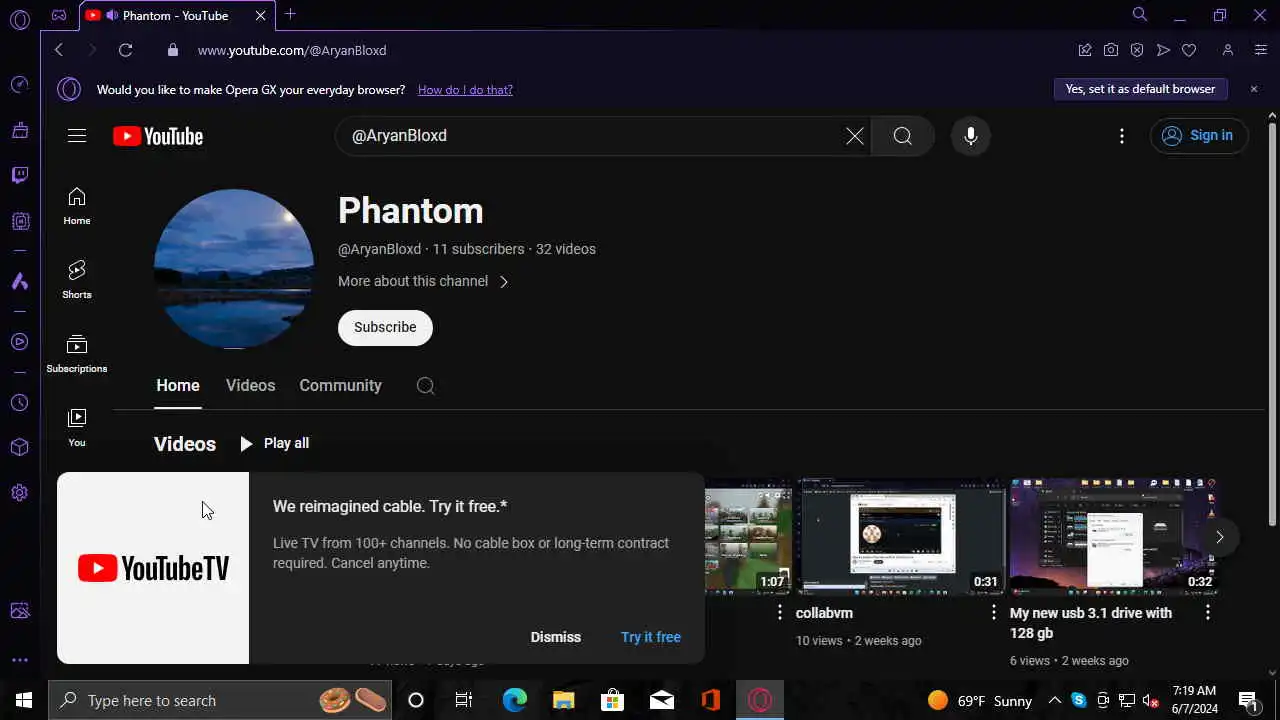Open Shorts in YouTube sidebar
Screen dimensions: 1280x720
77,280
